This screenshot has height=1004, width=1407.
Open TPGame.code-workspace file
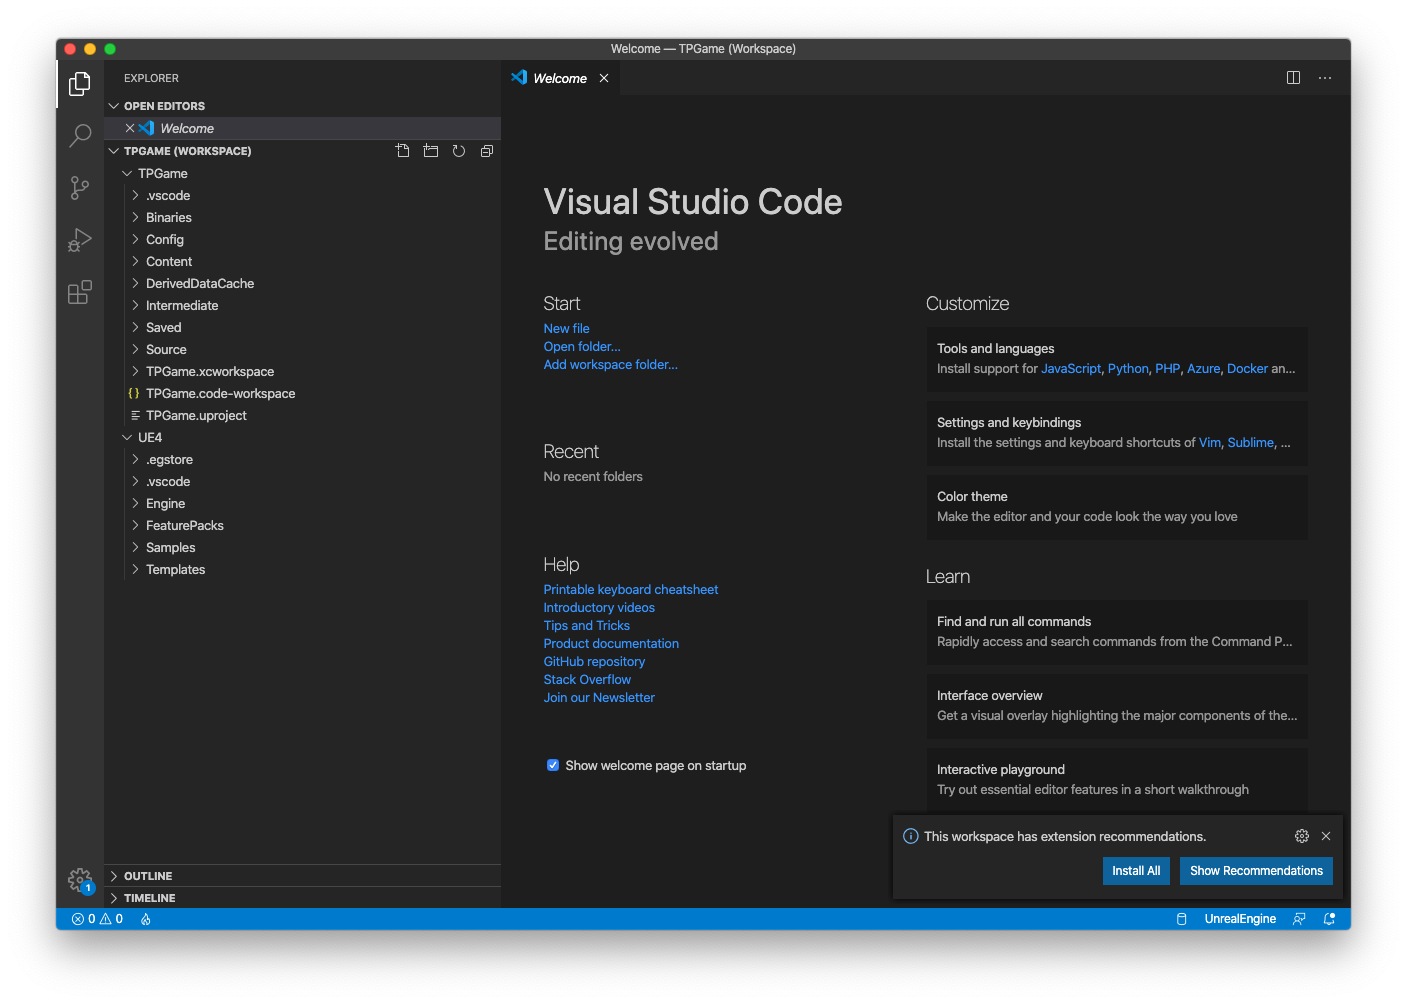[302, 394]
